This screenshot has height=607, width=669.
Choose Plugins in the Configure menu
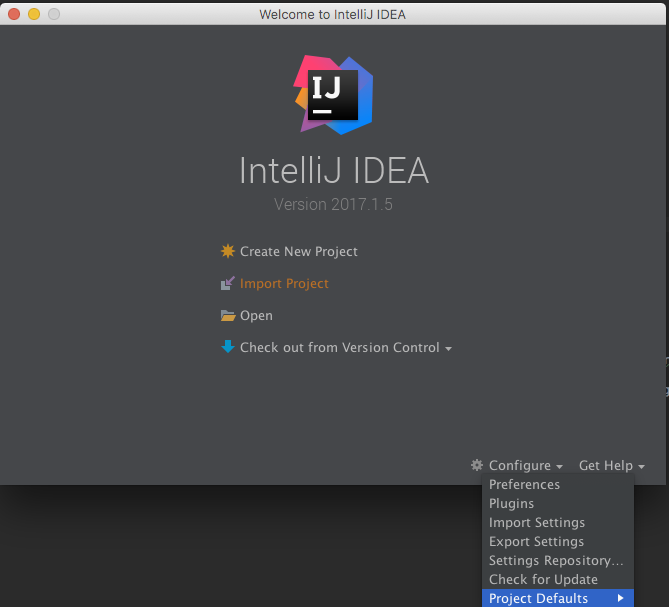click(511, 503)
